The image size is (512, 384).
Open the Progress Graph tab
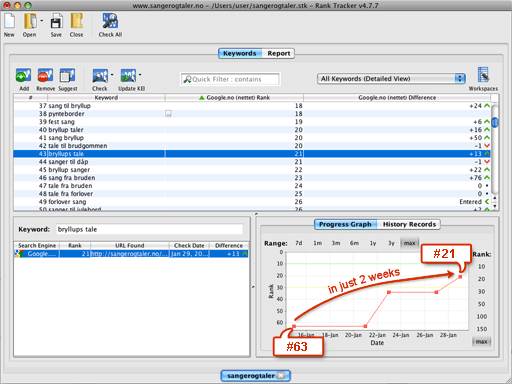345,224
